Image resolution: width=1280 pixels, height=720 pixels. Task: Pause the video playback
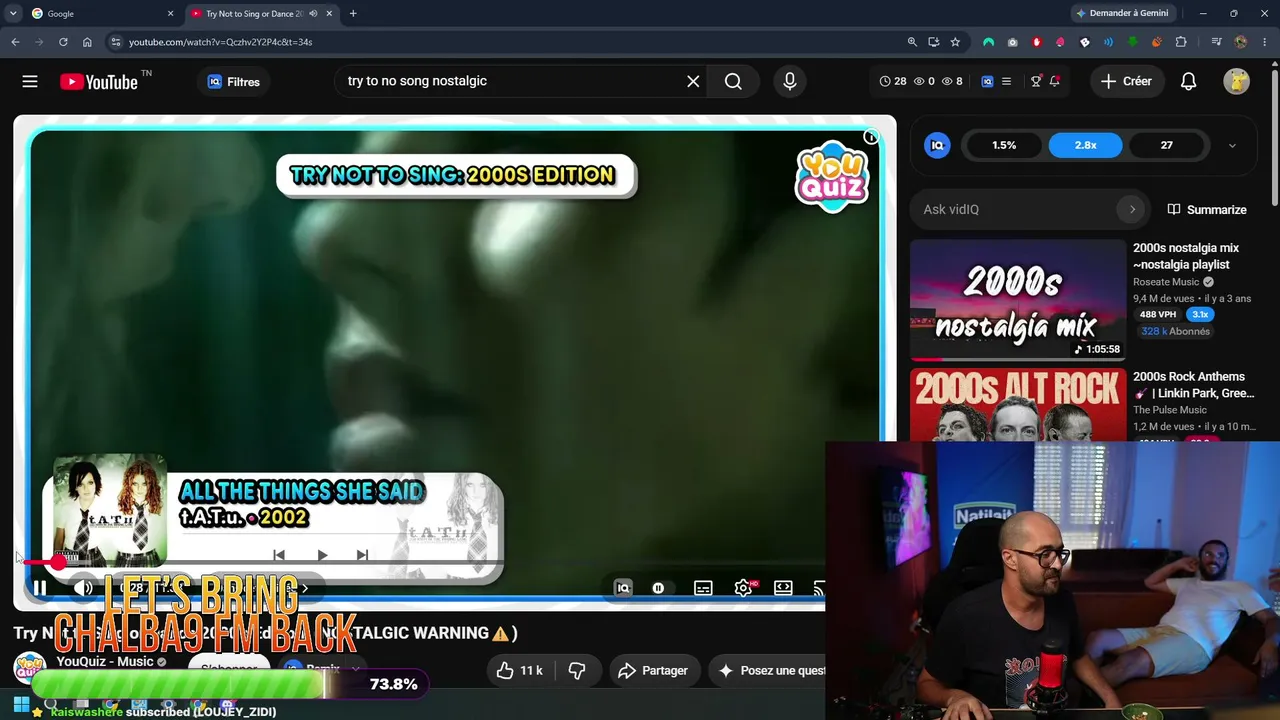40,588
